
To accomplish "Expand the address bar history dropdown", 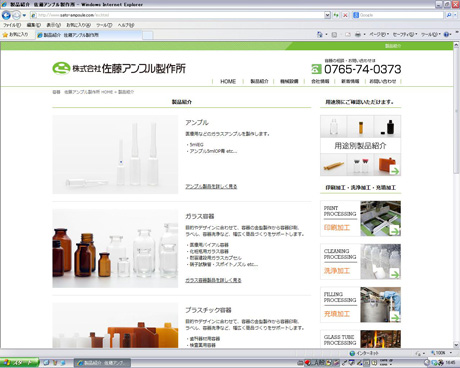I will click(327, 15).
